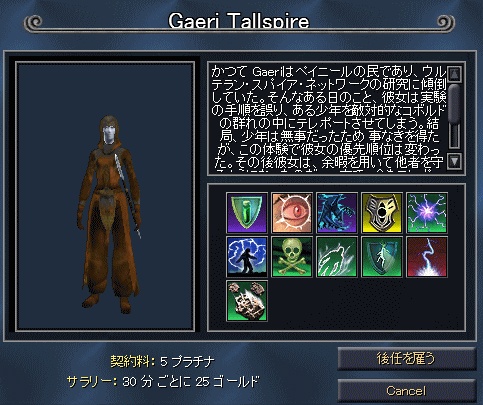Click the Gaeri Tallspire title text

(239, 21)
